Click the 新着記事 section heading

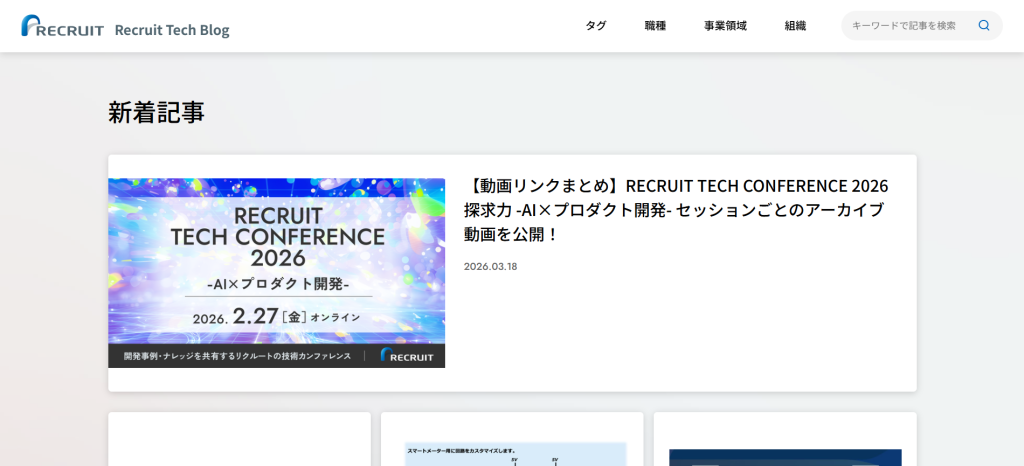(x=156, y=113)
